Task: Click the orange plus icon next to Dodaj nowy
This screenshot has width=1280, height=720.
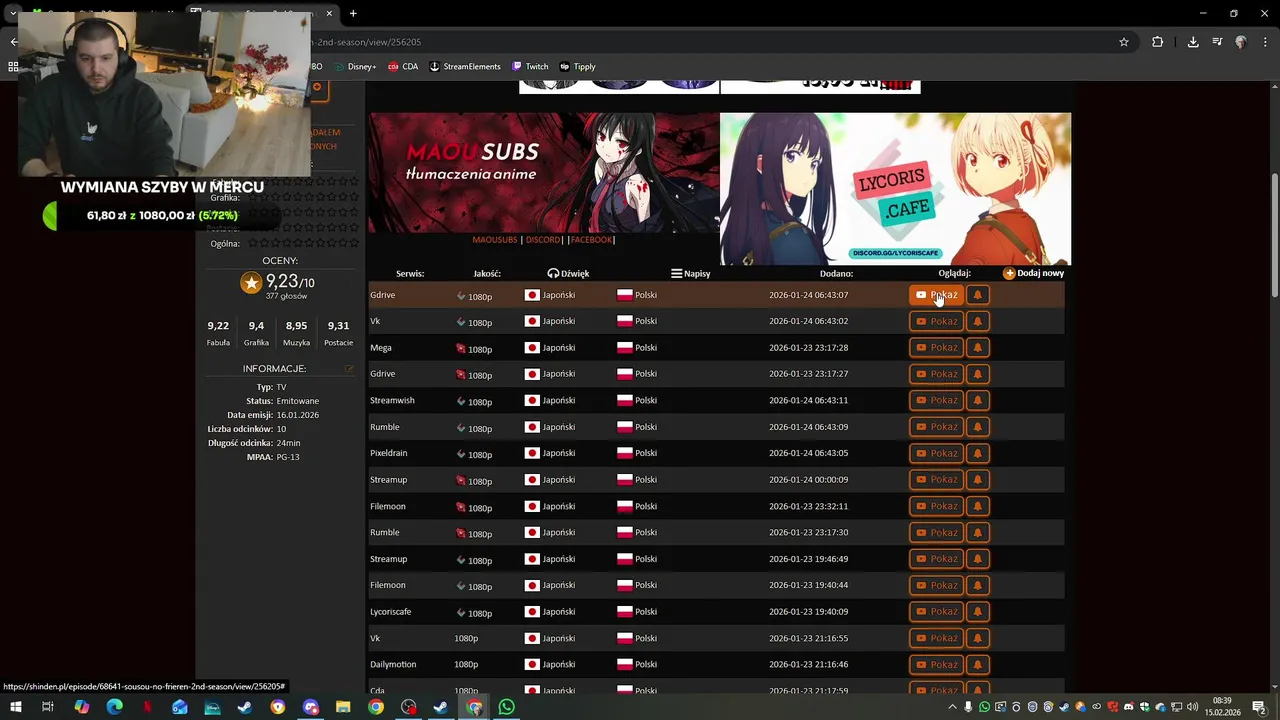Action: 1009,273
